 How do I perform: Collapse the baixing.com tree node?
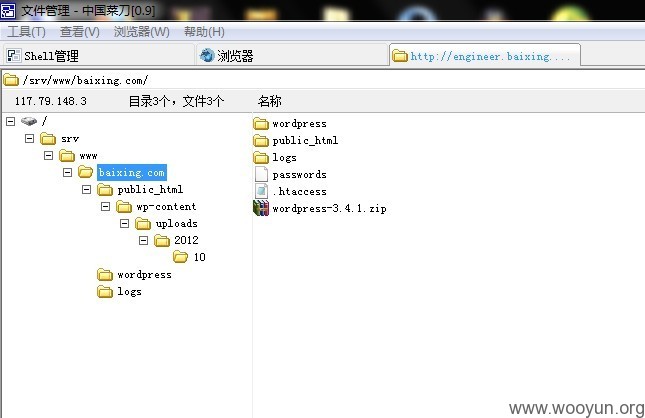pyautogui.click(x=67, y=172)
